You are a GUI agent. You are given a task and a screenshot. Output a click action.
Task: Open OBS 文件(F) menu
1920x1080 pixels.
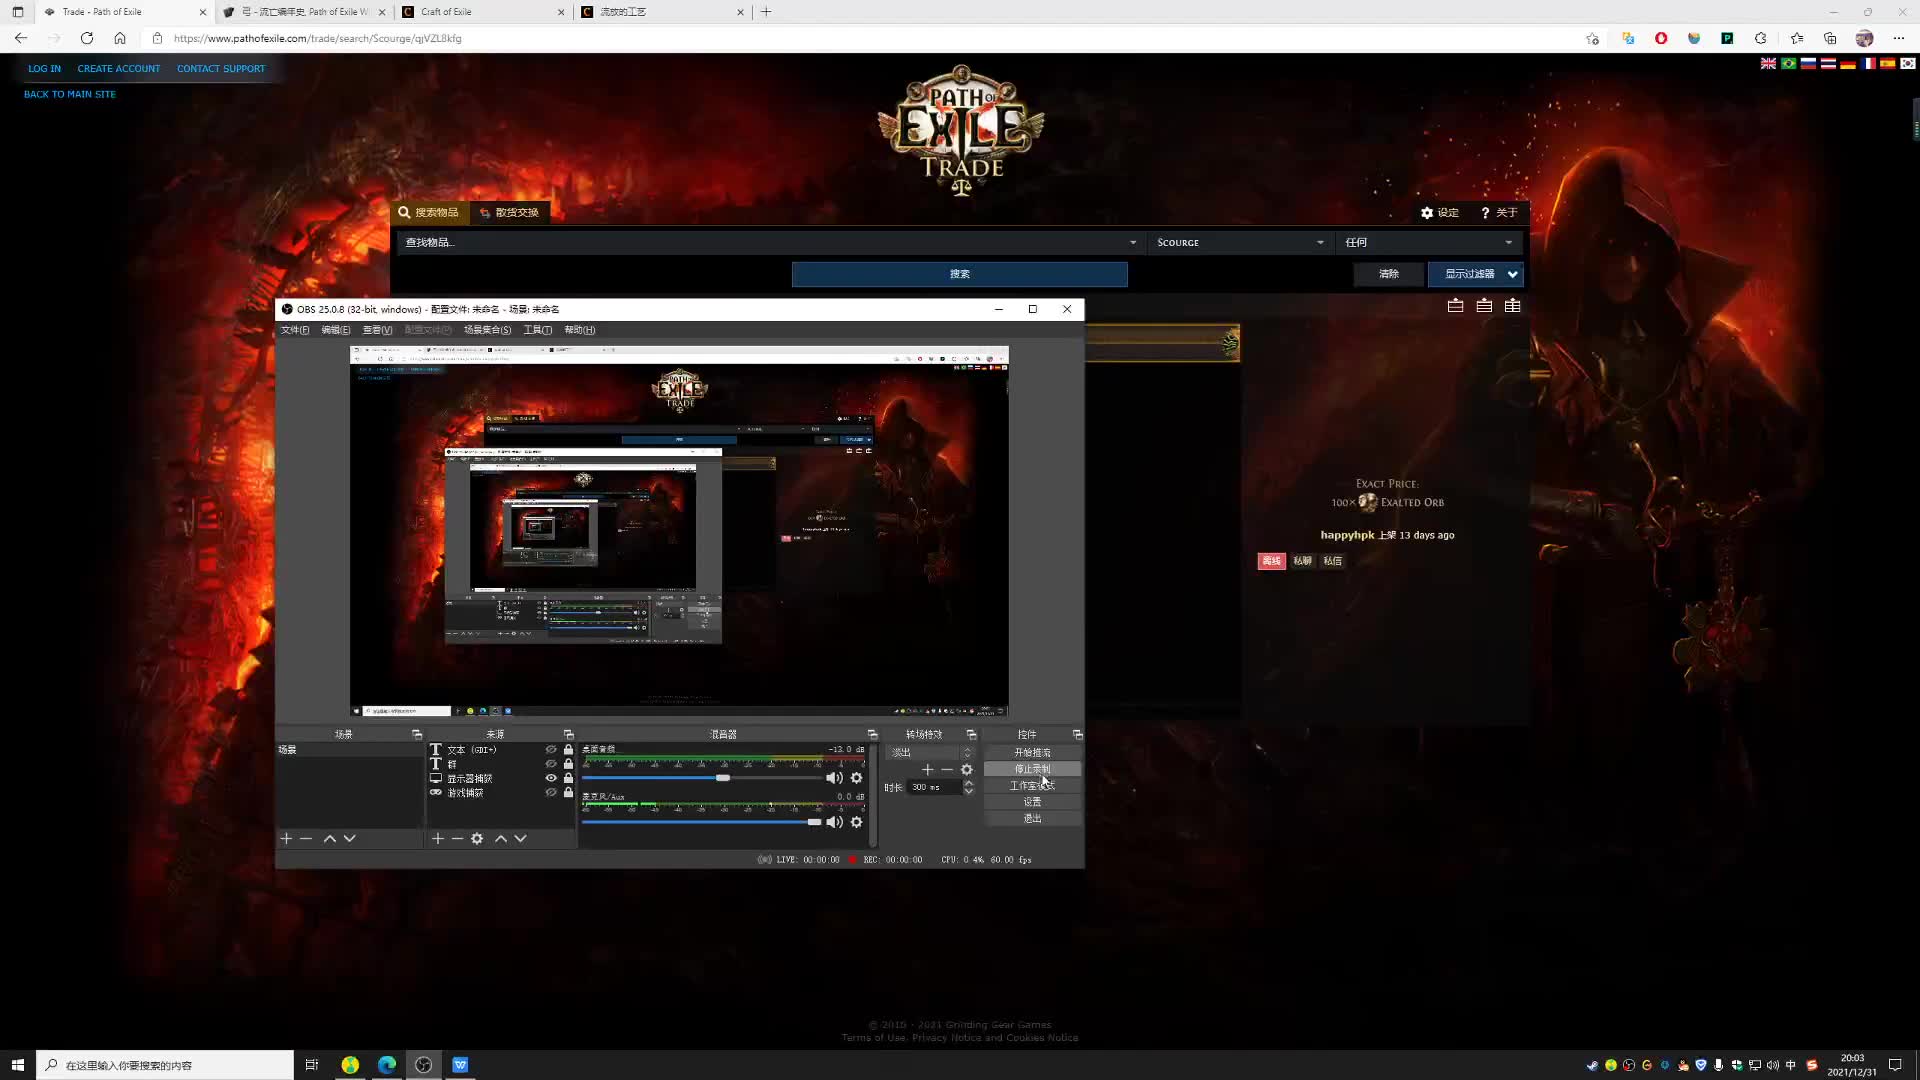(295, 330)
